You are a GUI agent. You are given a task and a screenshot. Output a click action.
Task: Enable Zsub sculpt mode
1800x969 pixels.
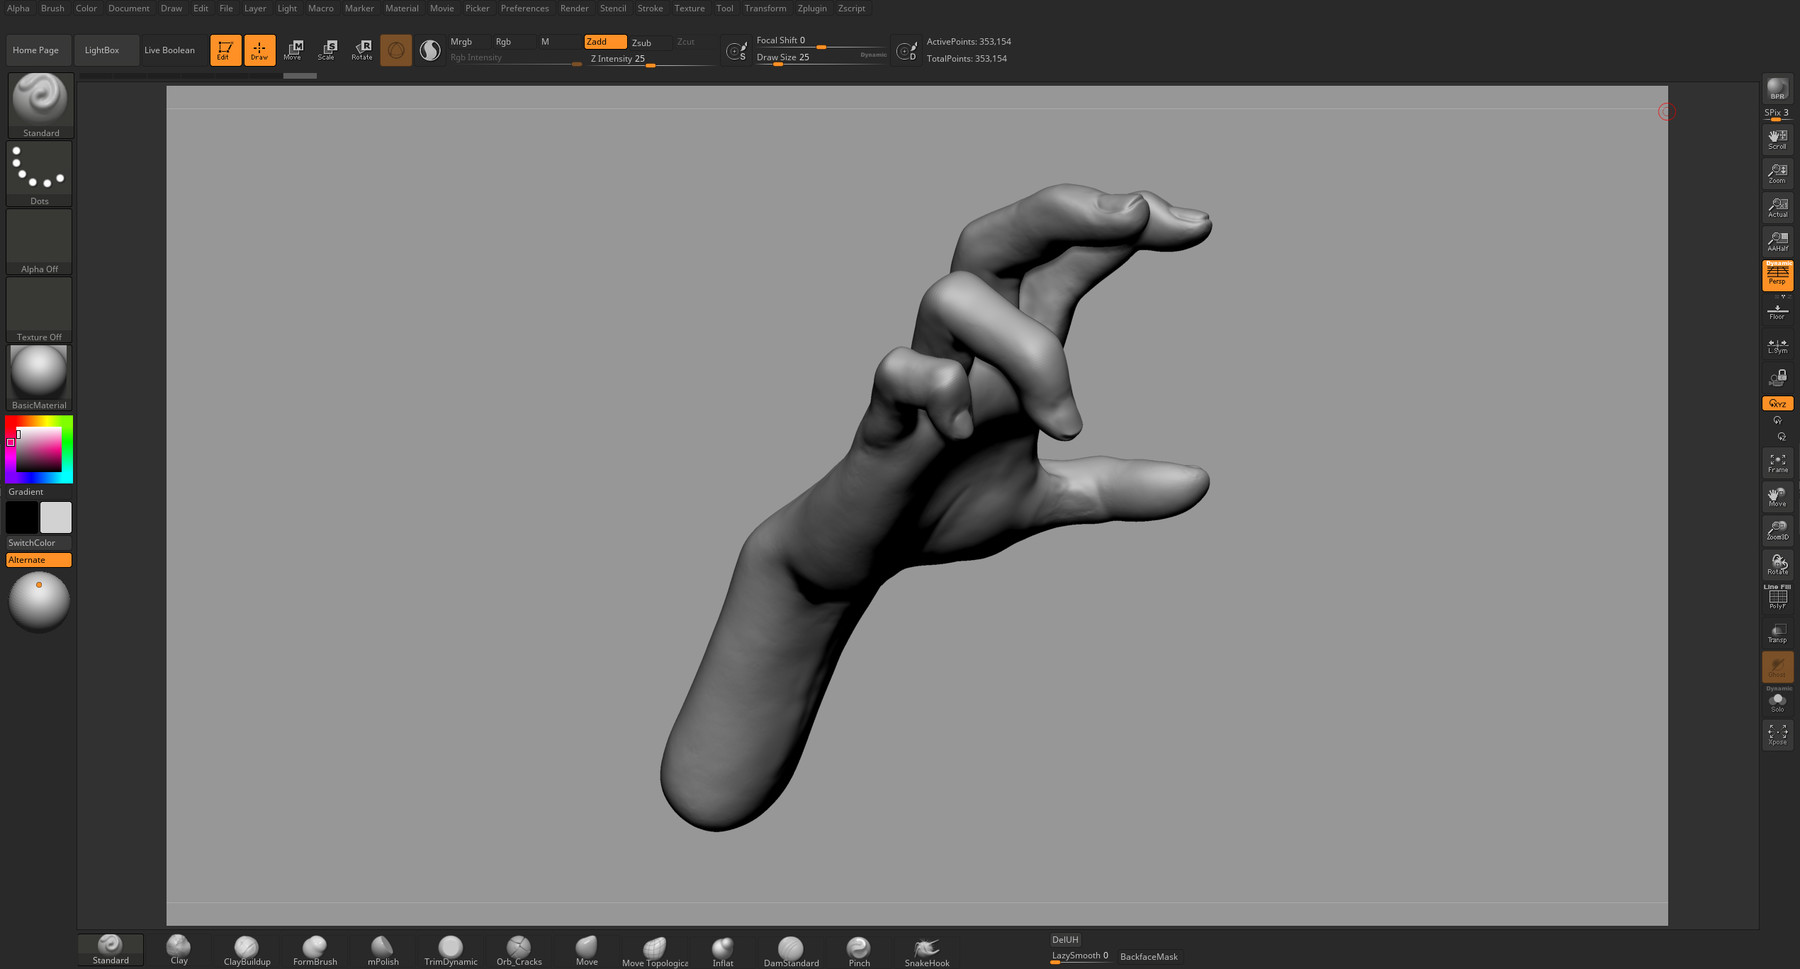[x=642, y=42]
